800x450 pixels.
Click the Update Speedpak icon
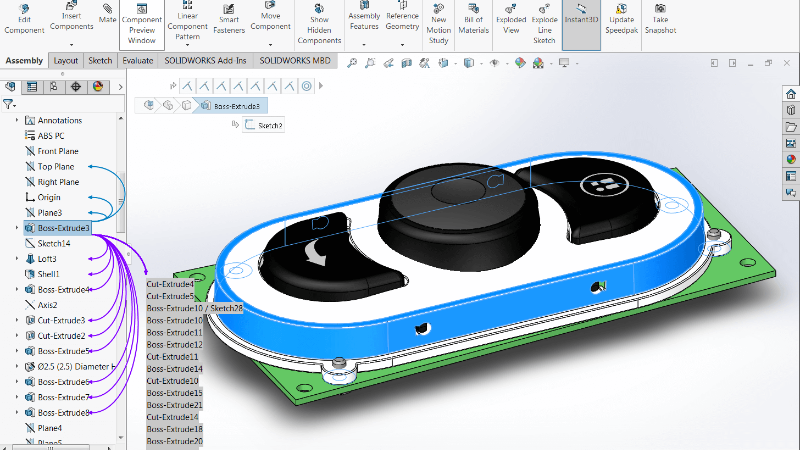(x=619, y=22)
